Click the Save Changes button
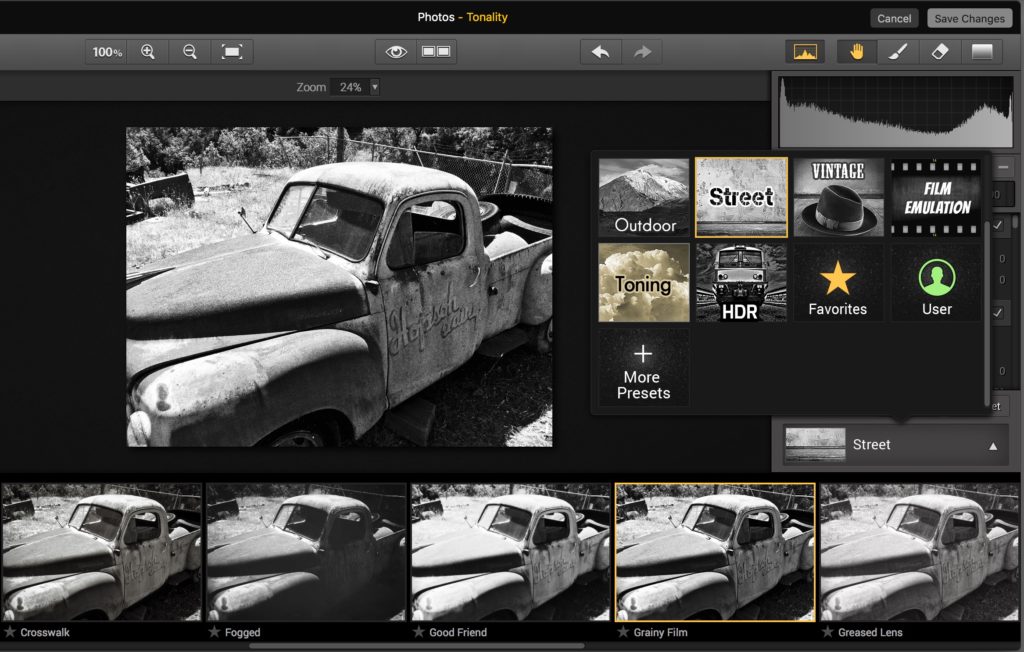Viewport: 1024px width, 652px height. point(968,17)
